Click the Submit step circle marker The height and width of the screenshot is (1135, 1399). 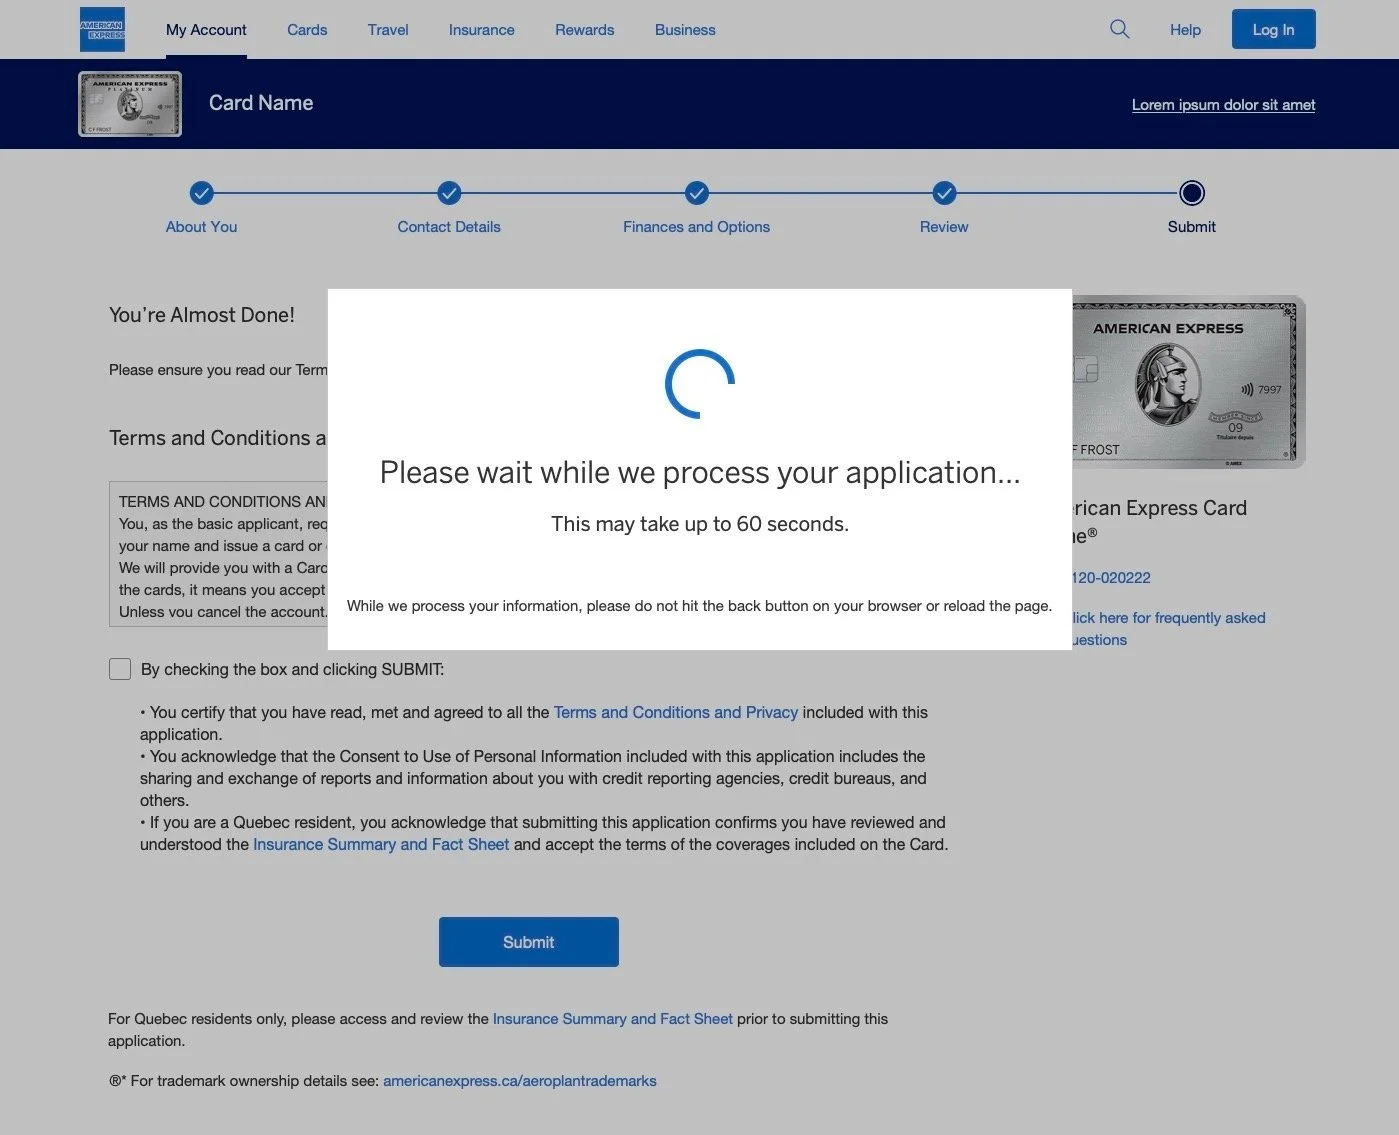coord(1192,193)
